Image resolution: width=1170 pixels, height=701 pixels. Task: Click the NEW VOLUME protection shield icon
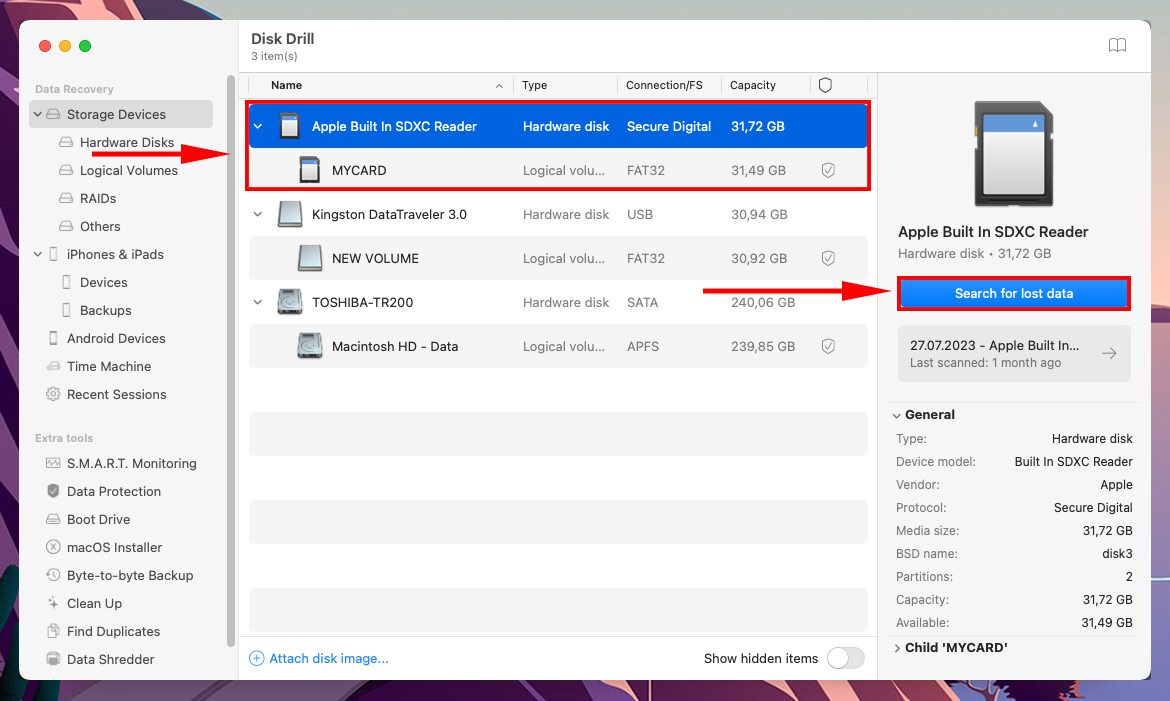click(828, 258)
